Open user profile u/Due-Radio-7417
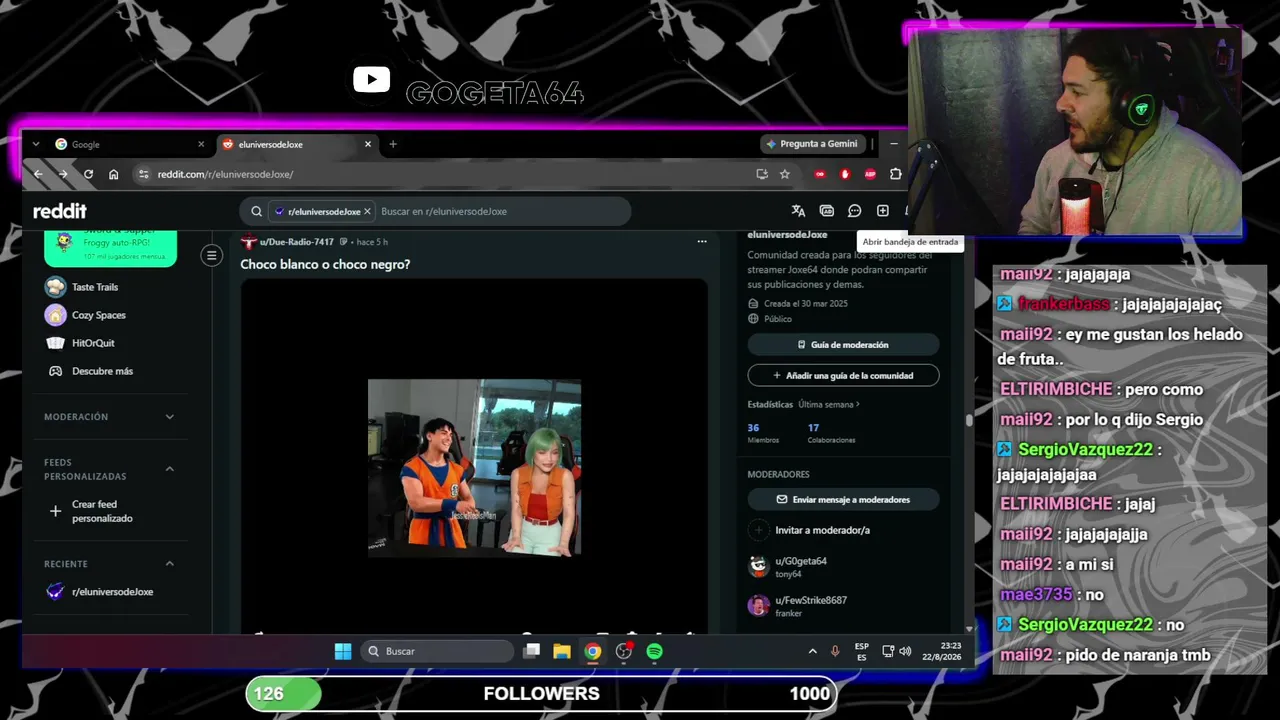 (296, 242)
